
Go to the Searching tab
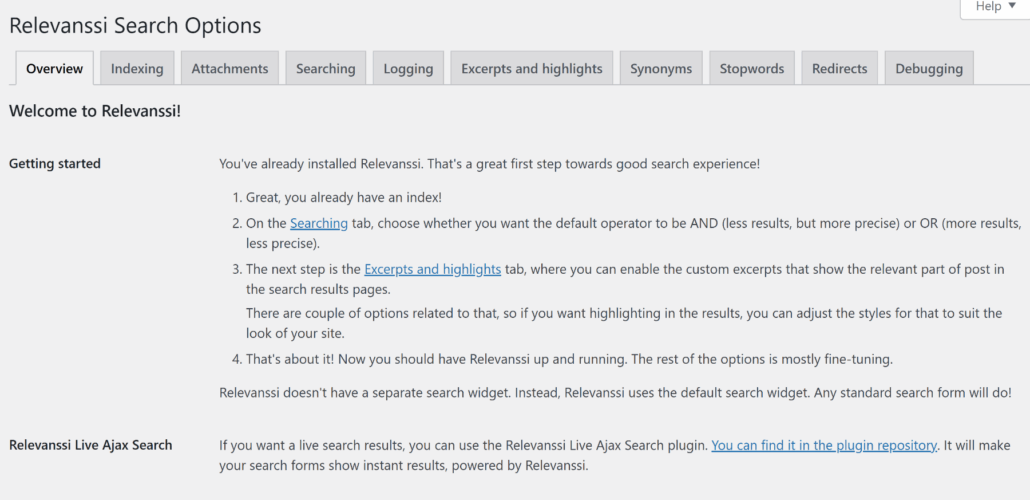[x=326, y=68]
